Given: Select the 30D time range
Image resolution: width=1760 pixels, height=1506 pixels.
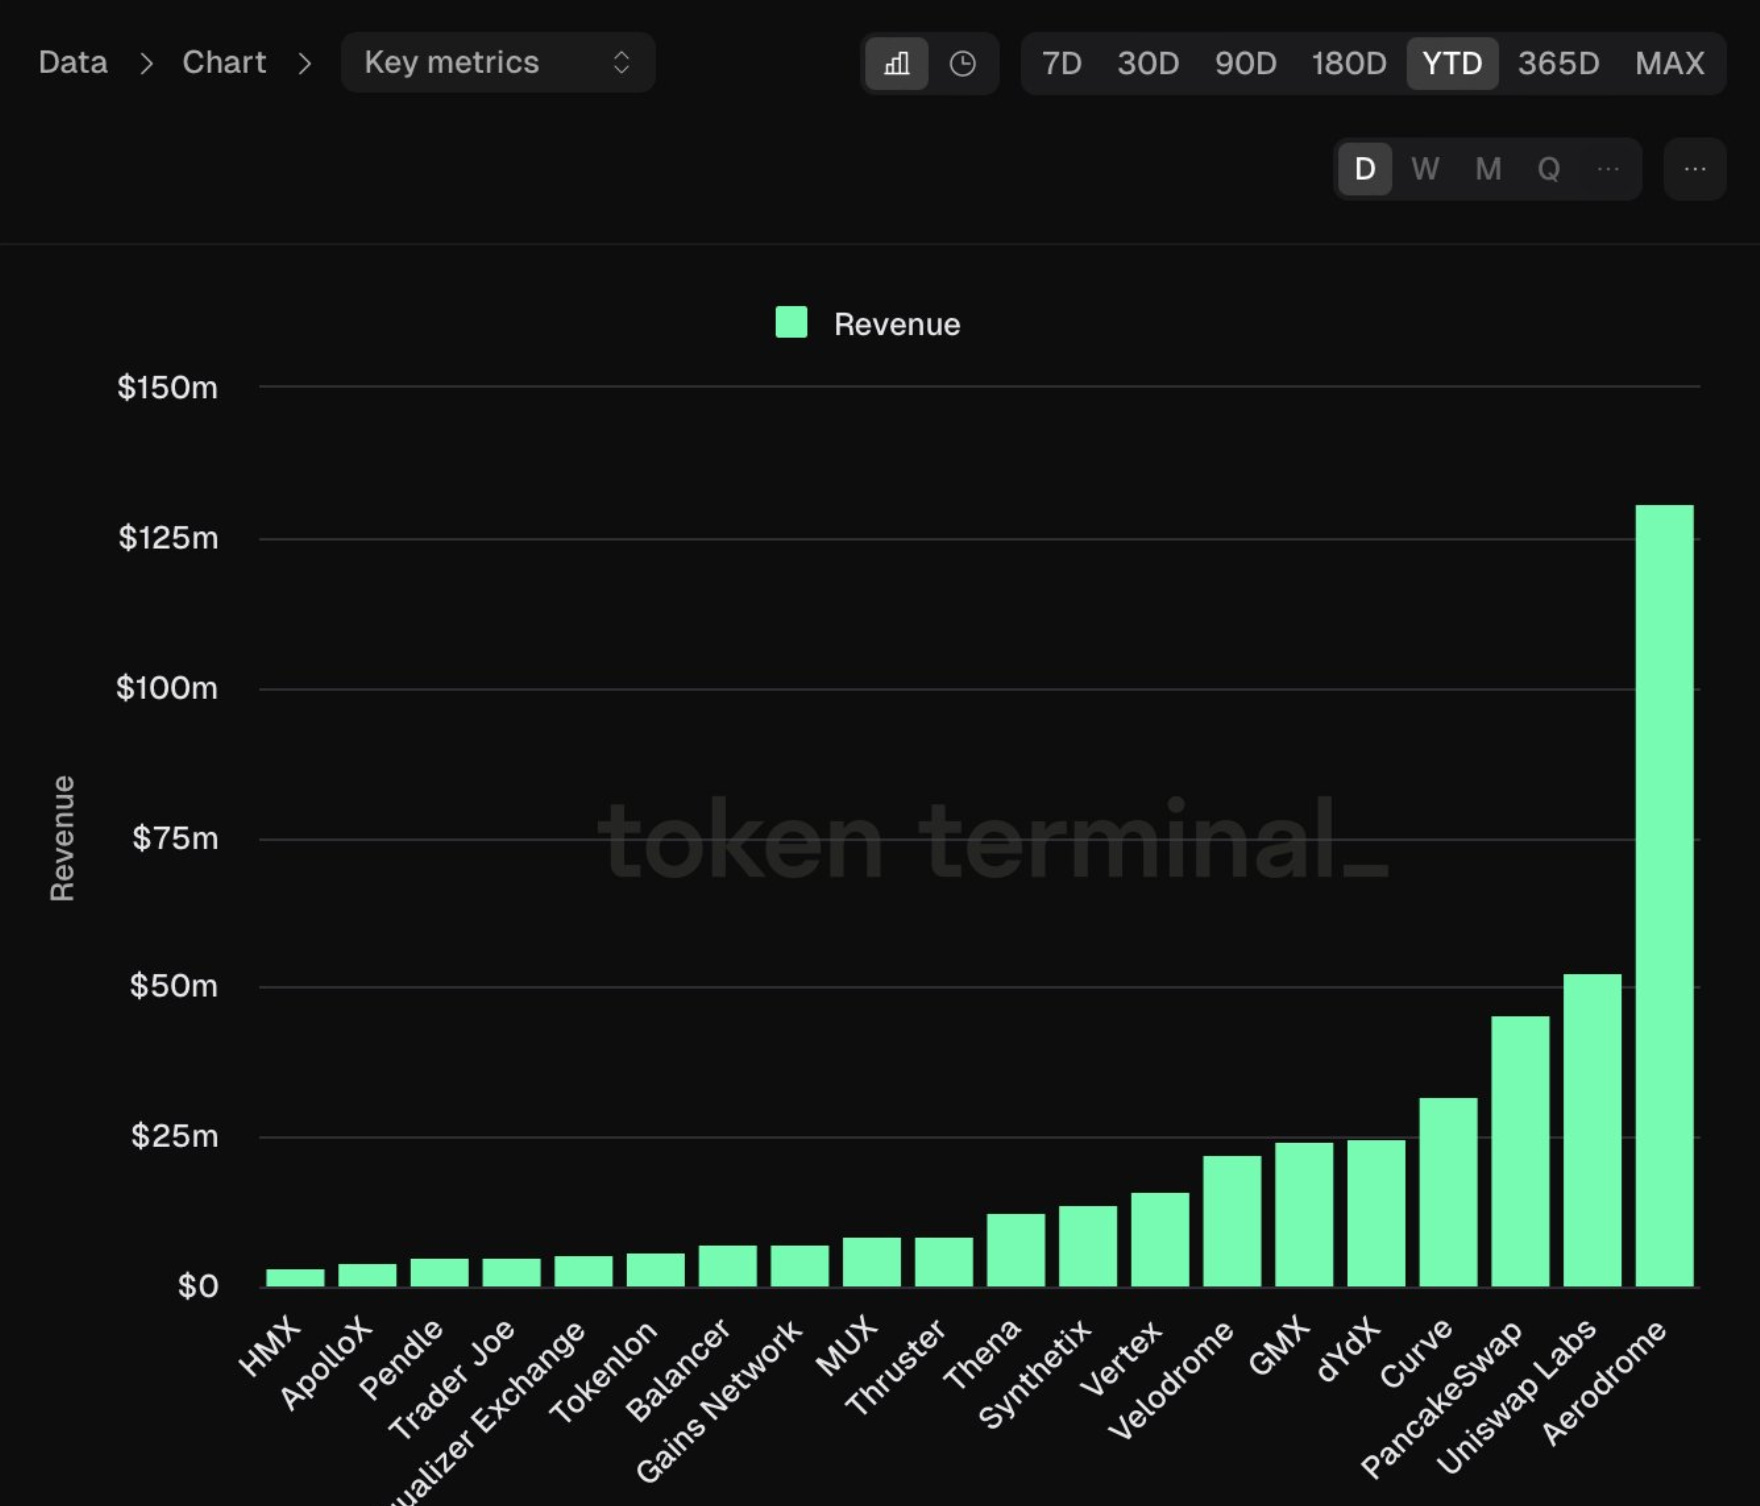Looking at the screenshot, I should (x=1148, y=64).
